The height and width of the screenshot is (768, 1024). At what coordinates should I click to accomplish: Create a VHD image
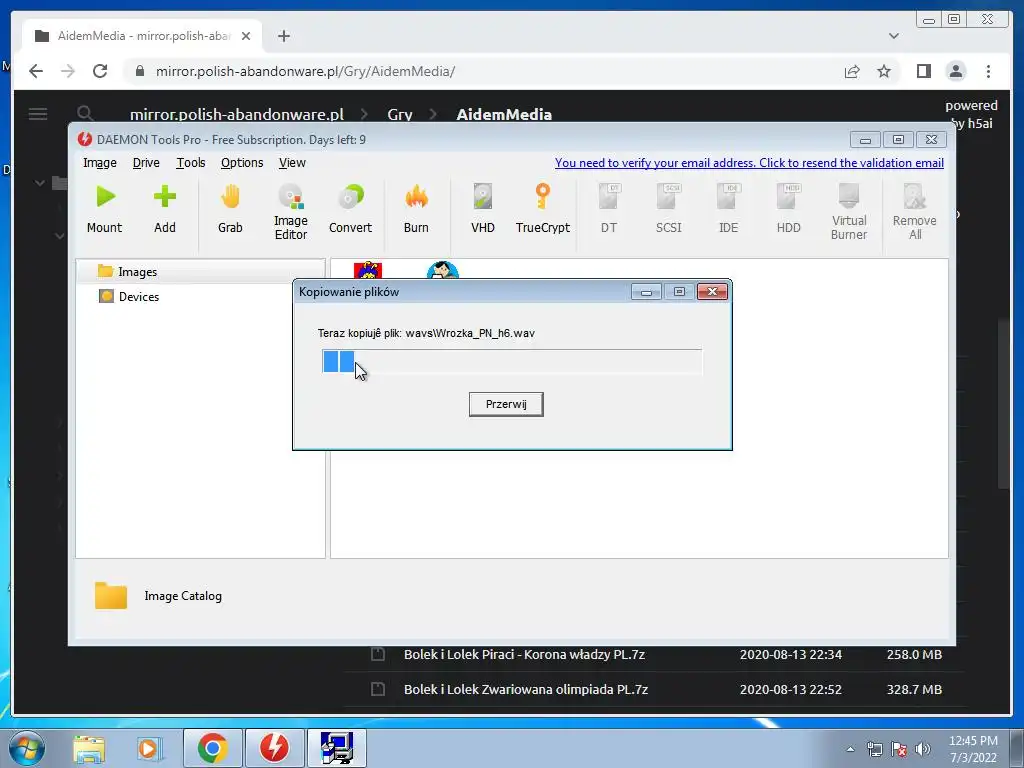483,209
